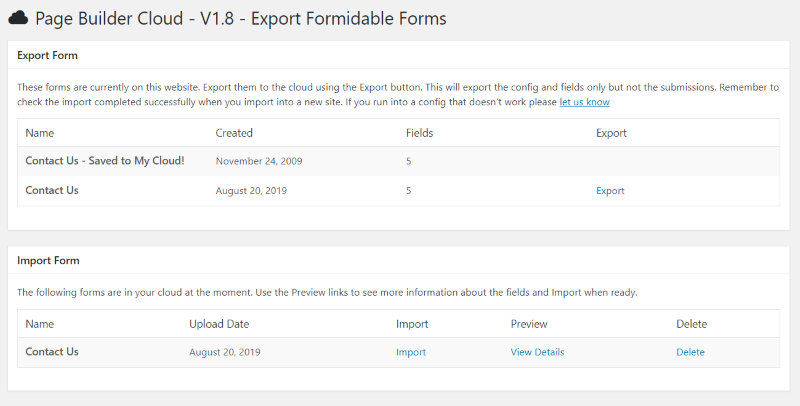View Details of Contact Us form
800x406 pixels.
coord(537,352)
